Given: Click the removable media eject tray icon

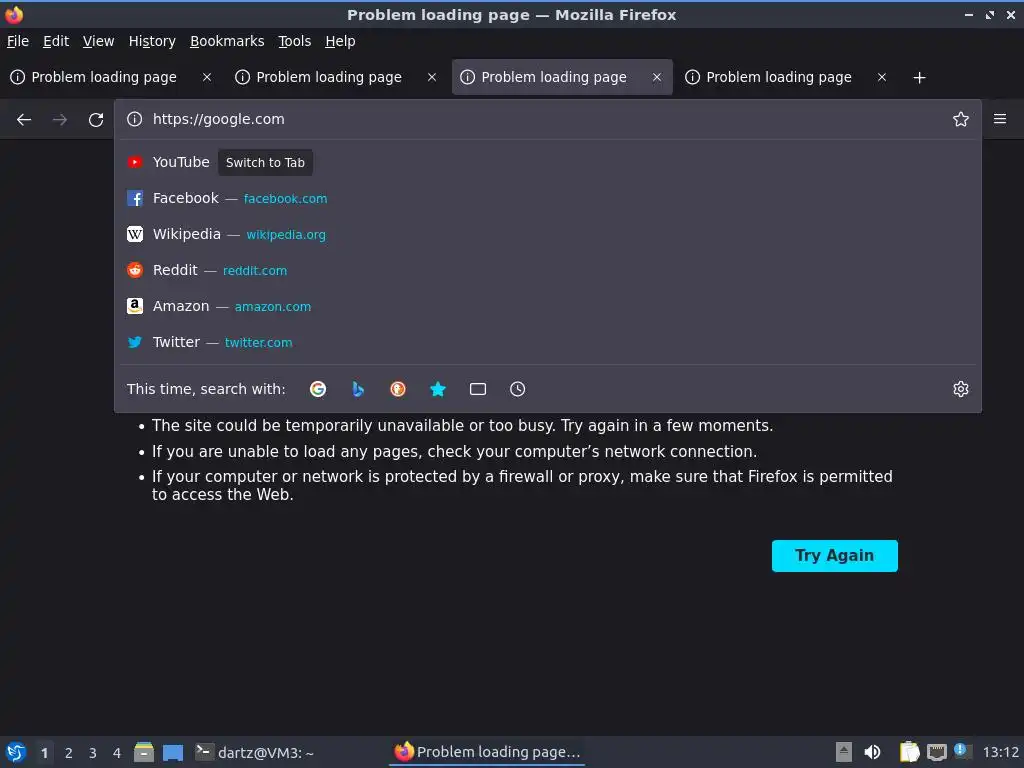Looking at the screenshot, I should (x=844, y=752).
